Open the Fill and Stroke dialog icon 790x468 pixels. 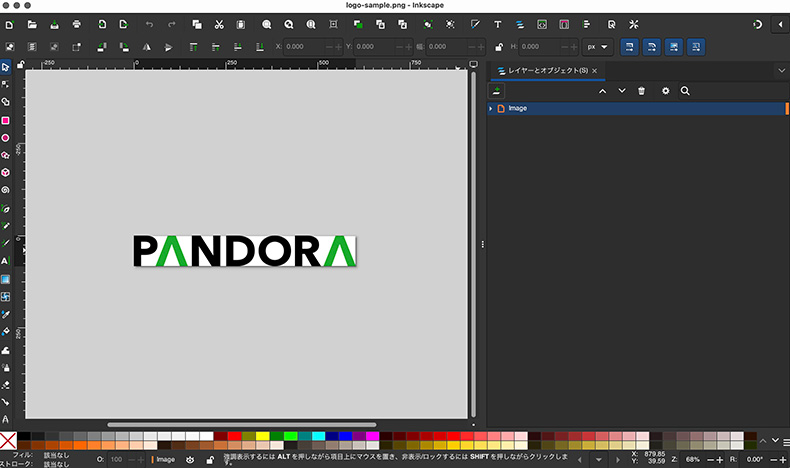(475, 25)
